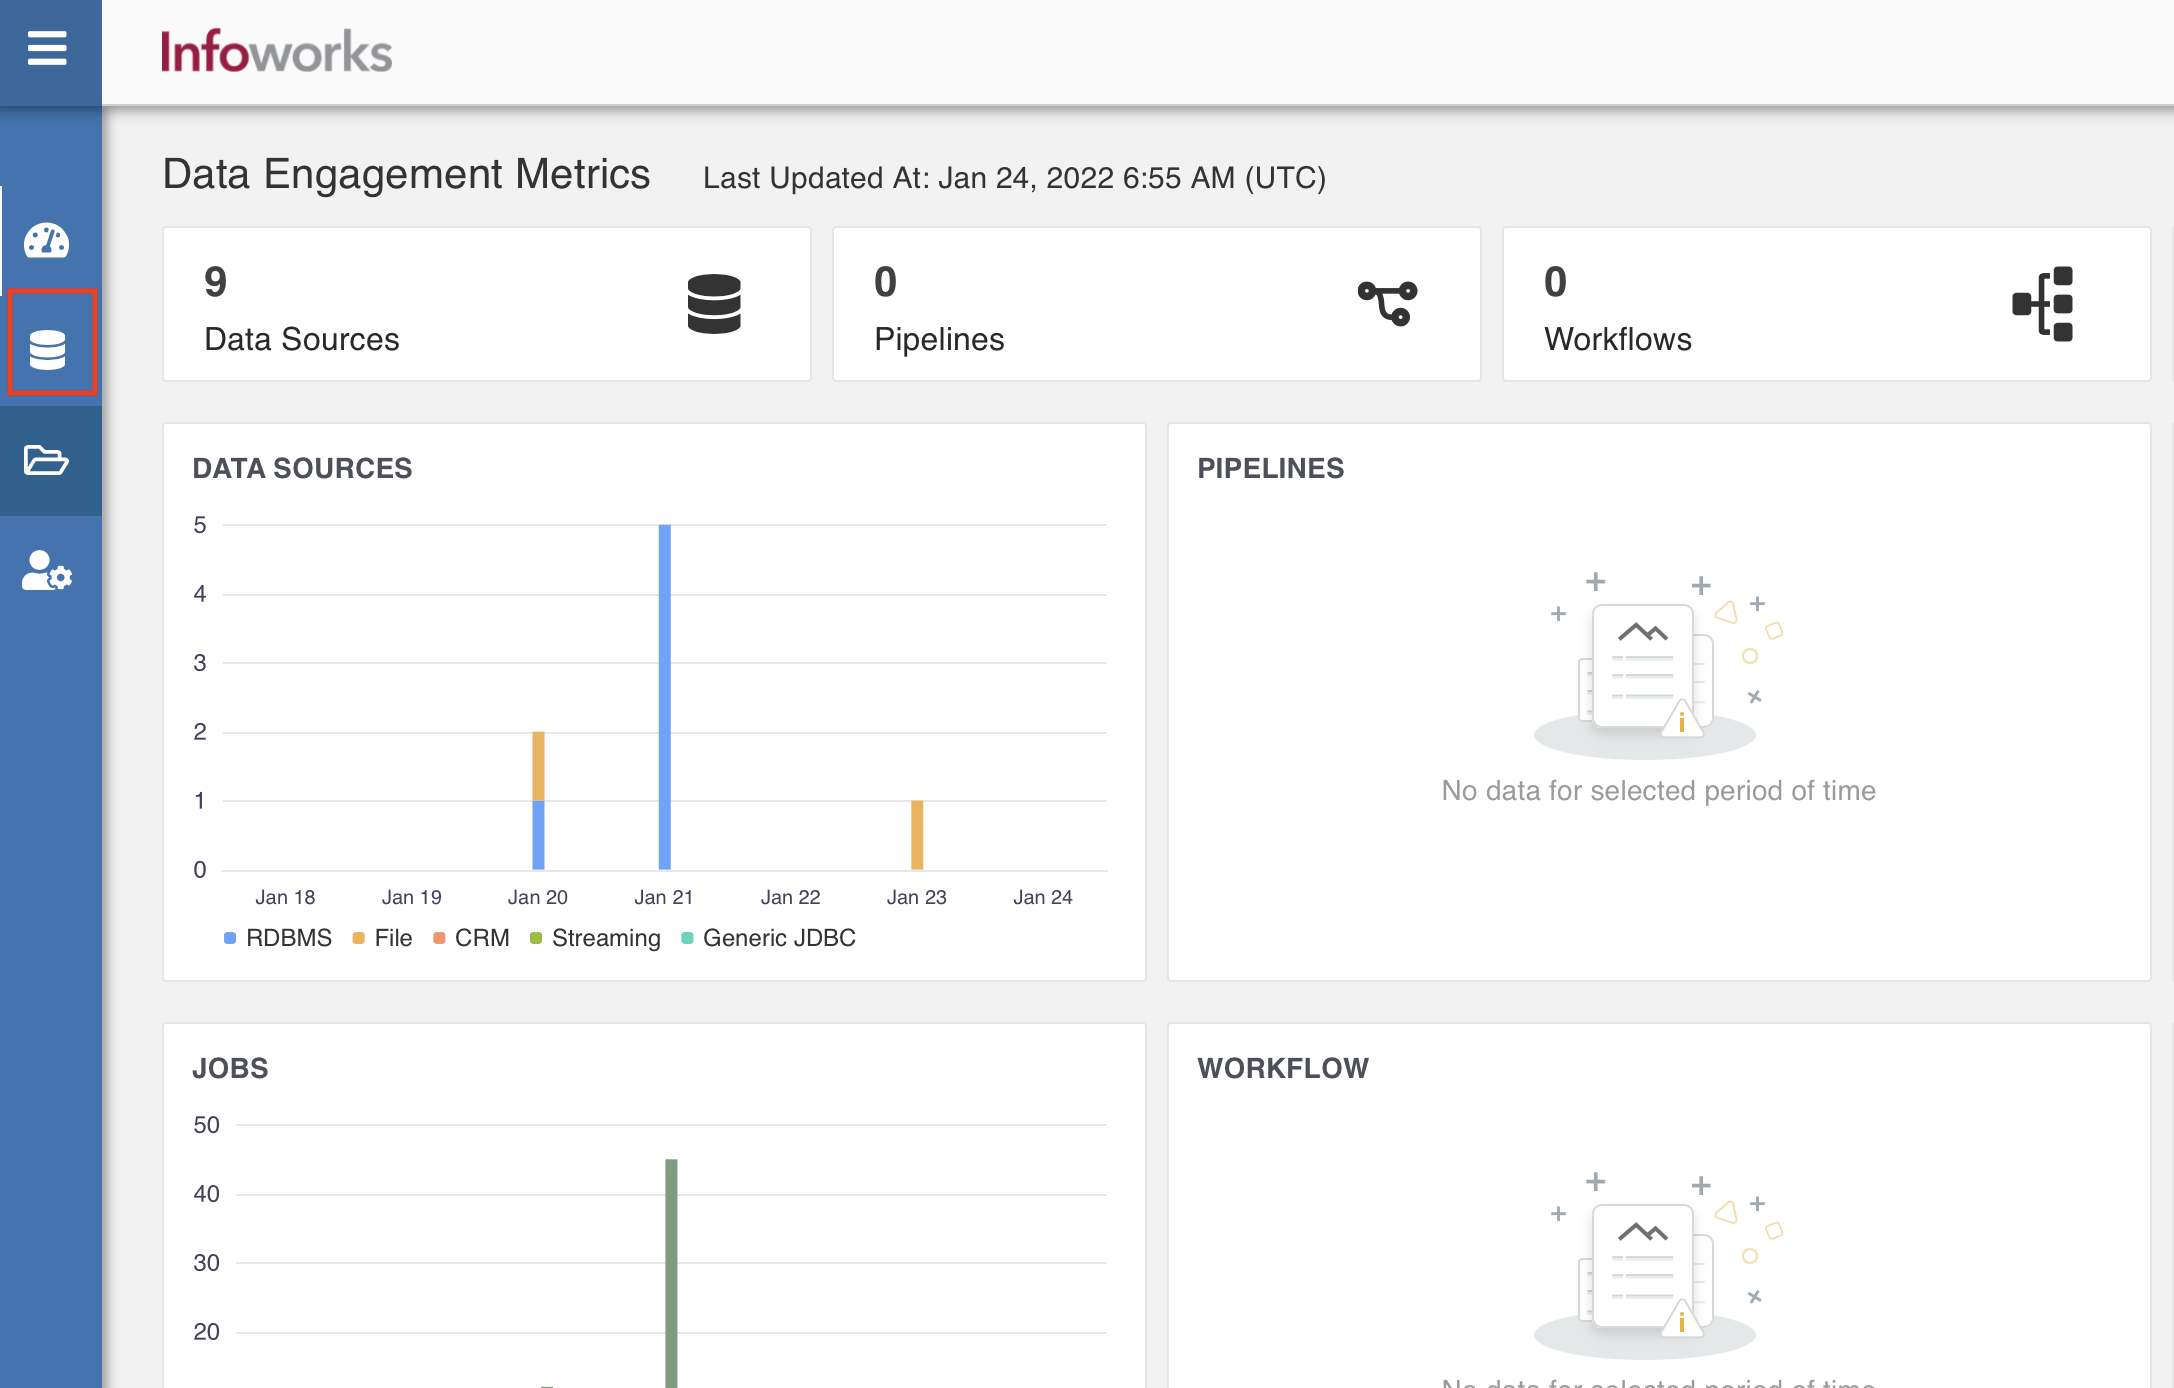Click the orange File bar for Jan 23

click(x=917, y=835)
